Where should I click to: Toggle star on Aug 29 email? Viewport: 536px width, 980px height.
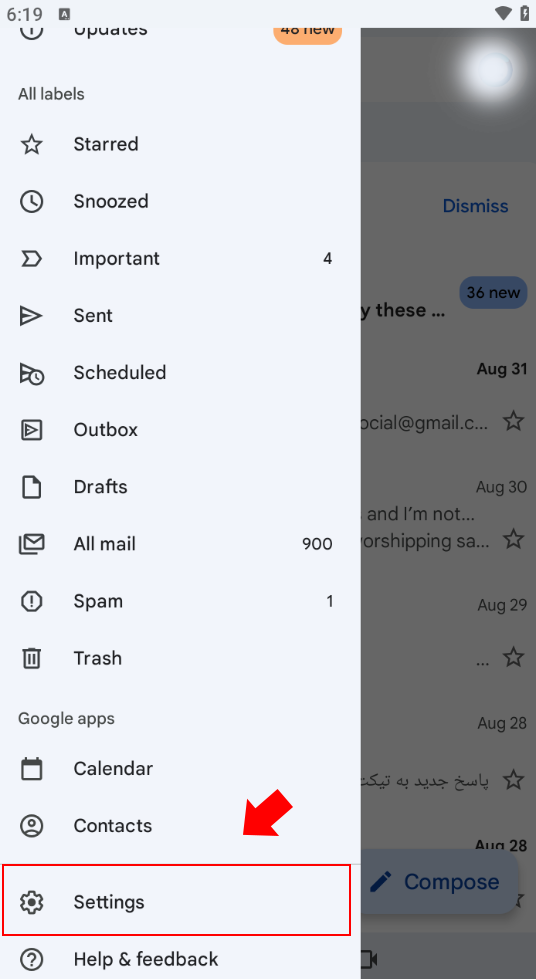point(514,657)
